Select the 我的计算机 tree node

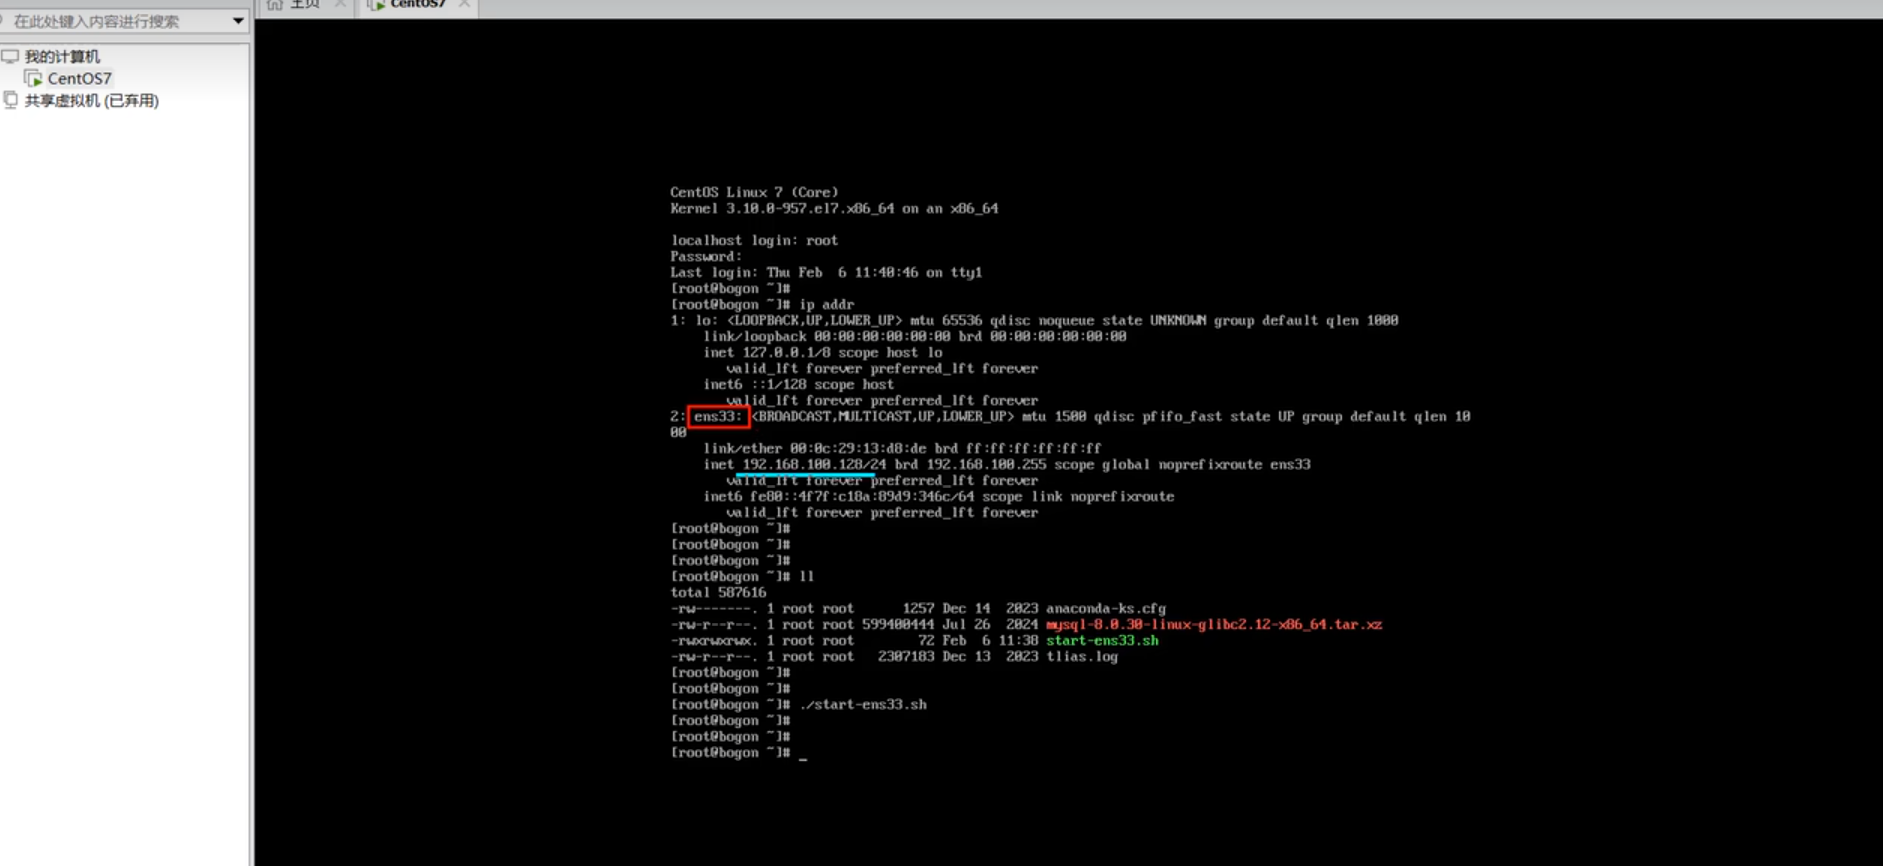point(62,57)
